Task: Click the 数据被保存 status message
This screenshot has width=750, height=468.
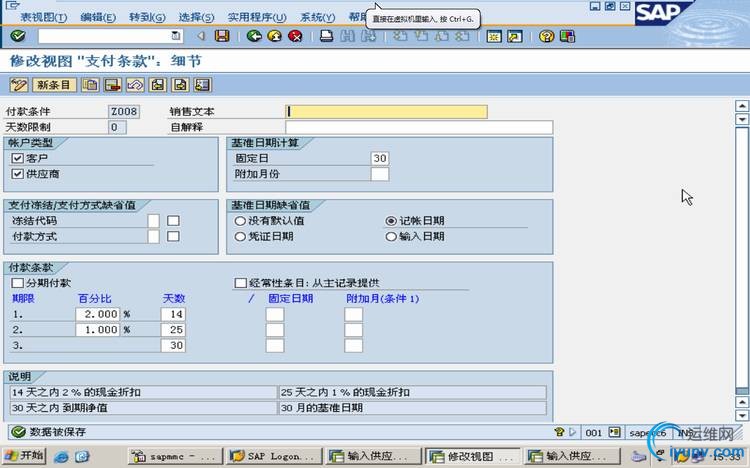Action: (x=58, y=432)
